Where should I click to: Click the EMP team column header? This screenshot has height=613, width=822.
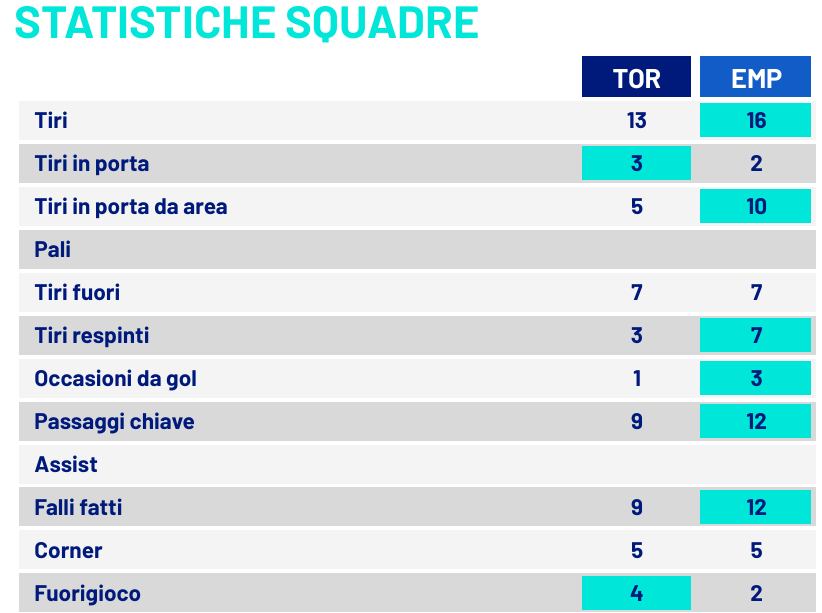pos(755,77)
